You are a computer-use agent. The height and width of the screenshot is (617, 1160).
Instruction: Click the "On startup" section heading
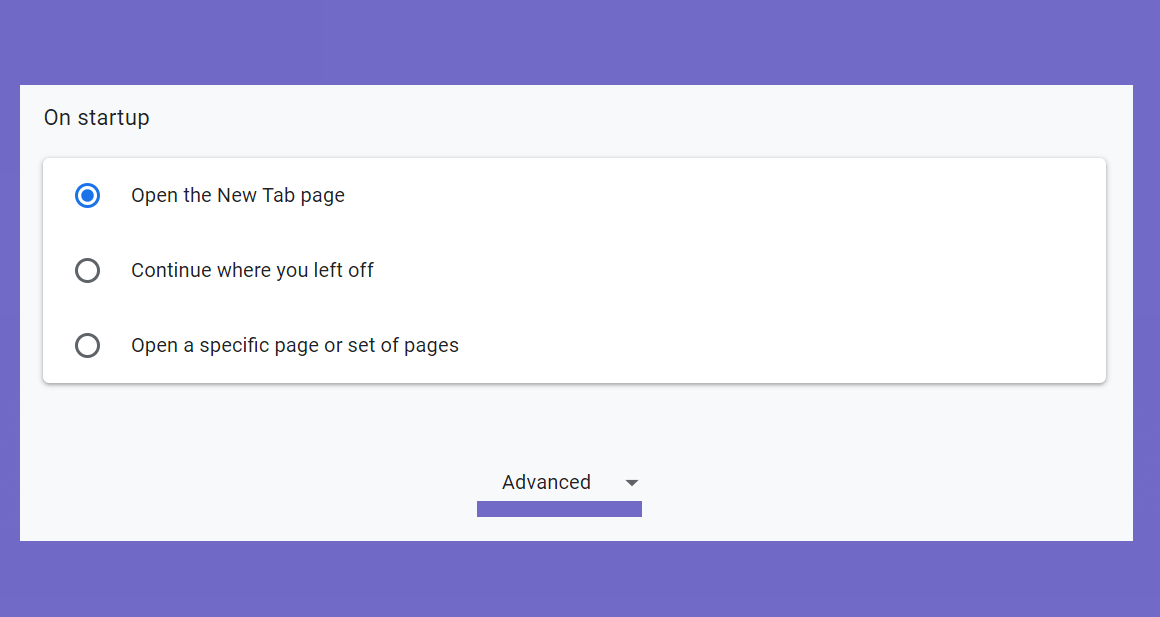tap(96, 118)
